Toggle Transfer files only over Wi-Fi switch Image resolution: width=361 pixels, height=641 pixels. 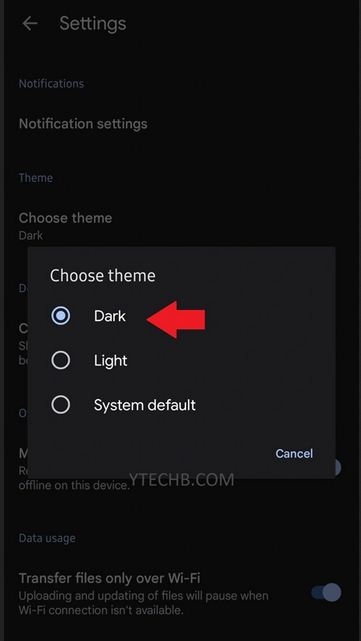[327, 592]
